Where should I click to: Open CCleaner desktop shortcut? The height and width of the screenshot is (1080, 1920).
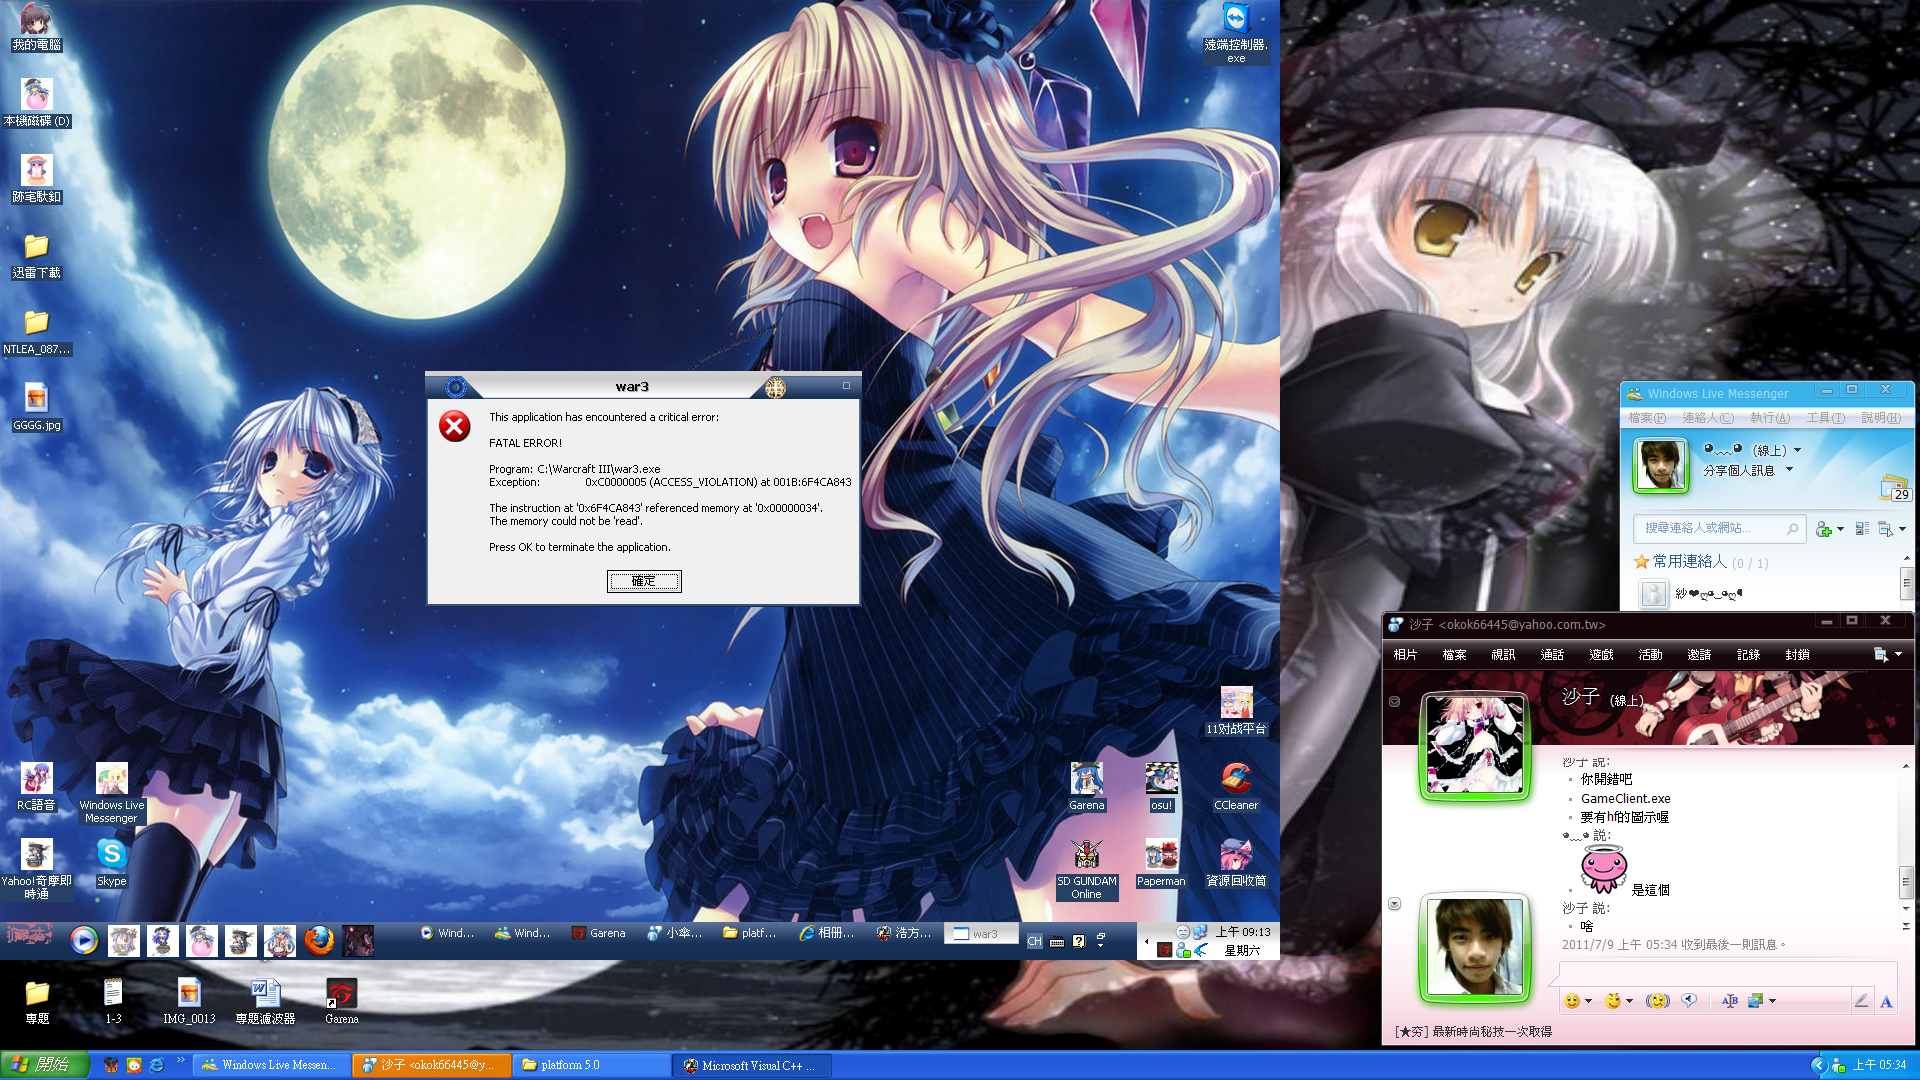click(1236, 787)
